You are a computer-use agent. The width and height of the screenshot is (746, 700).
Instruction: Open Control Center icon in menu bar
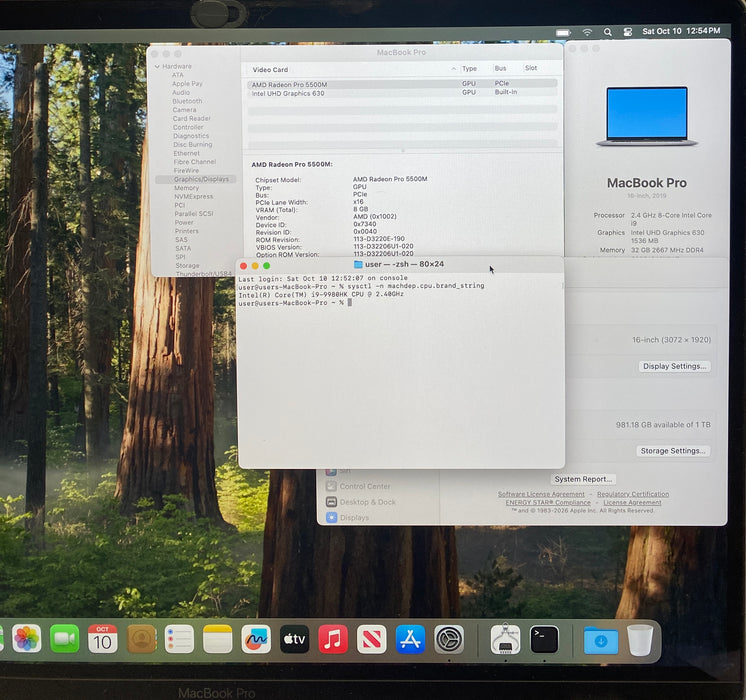[x=628, y=32]
